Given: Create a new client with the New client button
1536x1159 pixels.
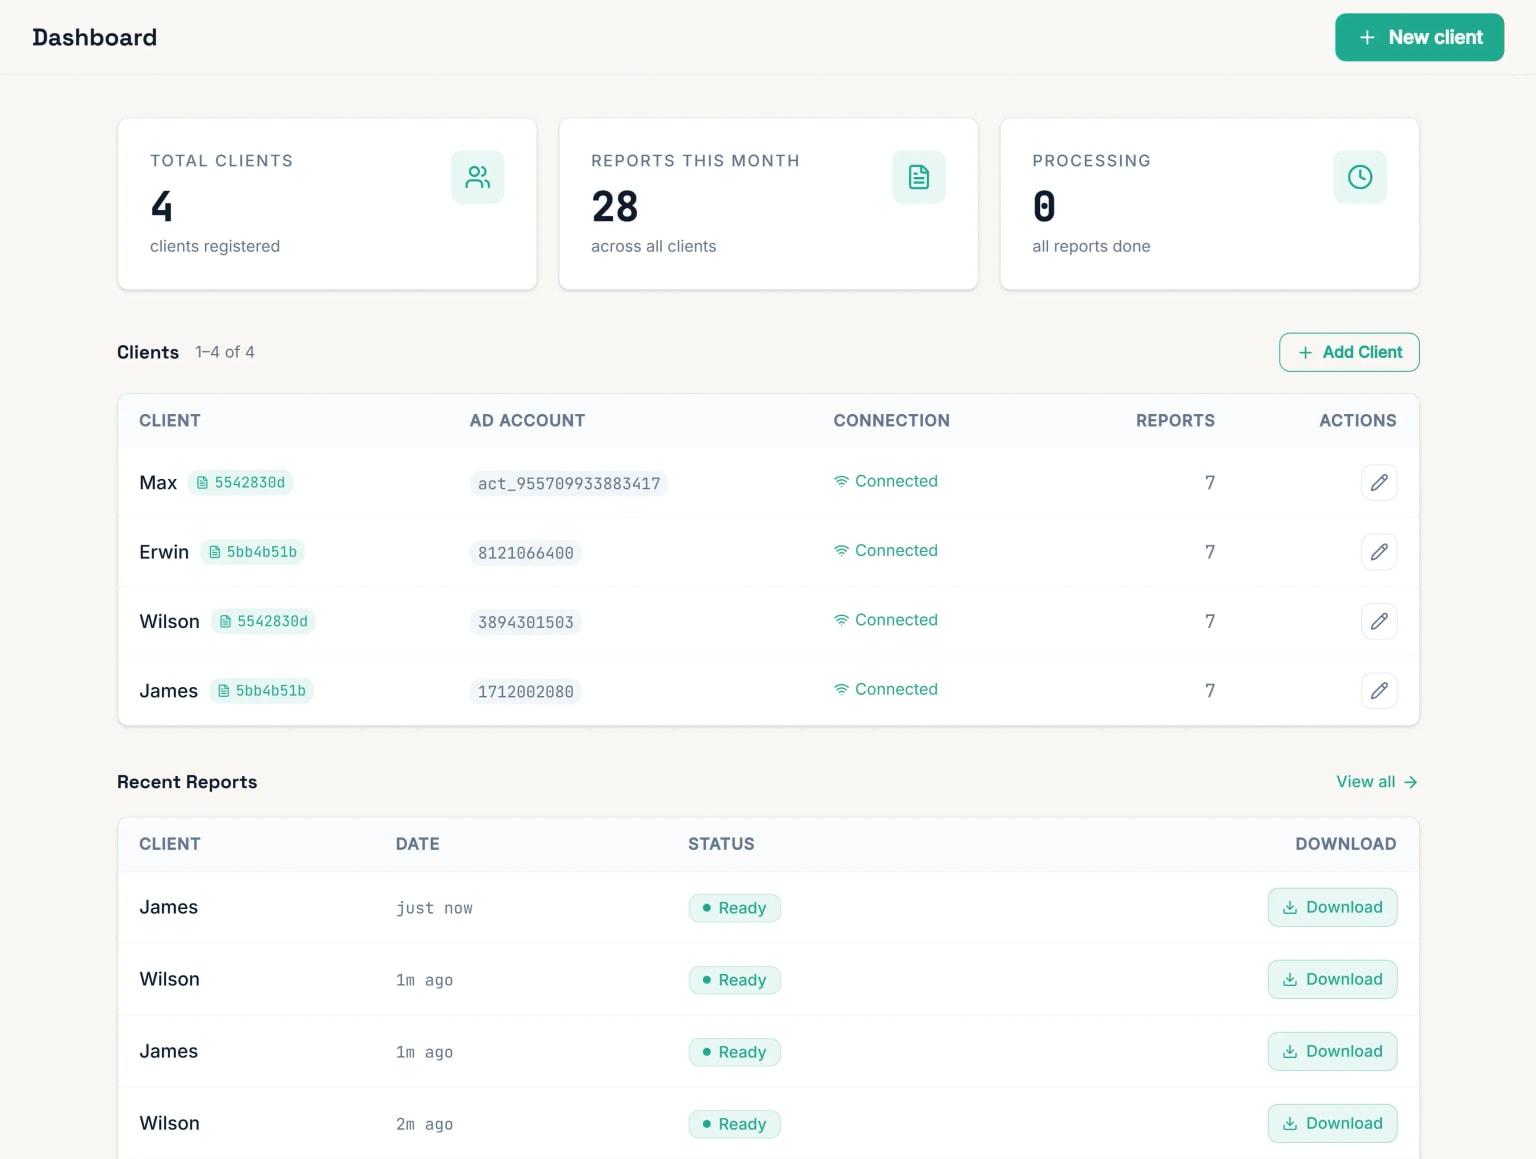Looking at the screenshot, I should [1419, 37].
